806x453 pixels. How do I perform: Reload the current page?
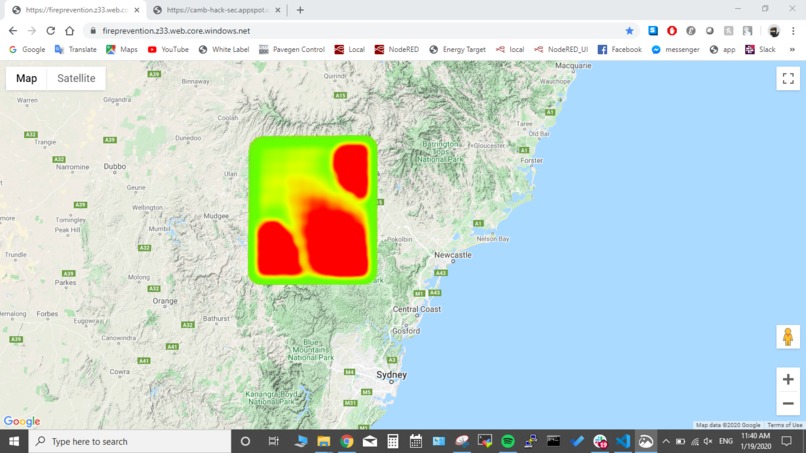pyautogui.click(x=50, y=31)
